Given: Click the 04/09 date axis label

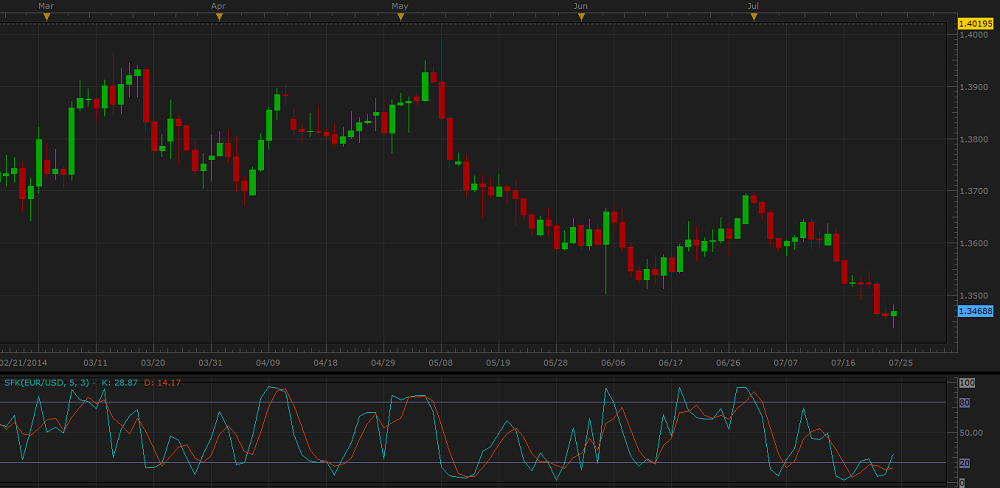Looking at the screenshot, I should (268, 362).
